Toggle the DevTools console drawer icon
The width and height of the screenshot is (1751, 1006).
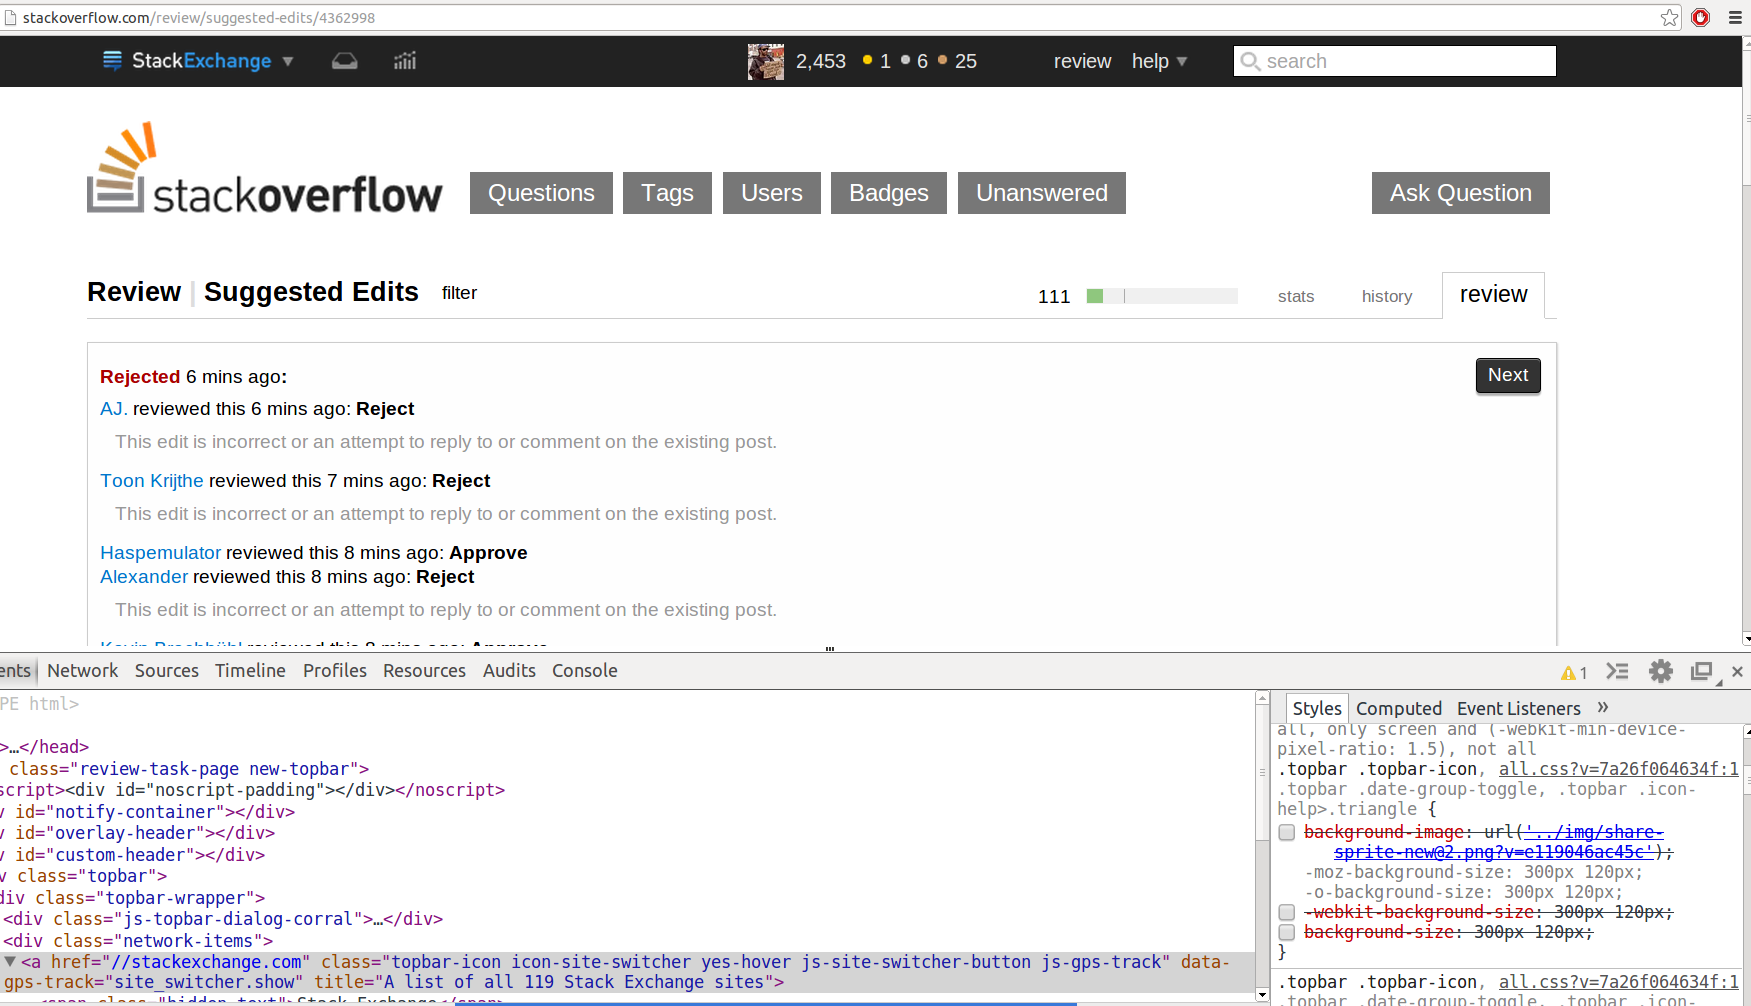(x=1617, y=672)
